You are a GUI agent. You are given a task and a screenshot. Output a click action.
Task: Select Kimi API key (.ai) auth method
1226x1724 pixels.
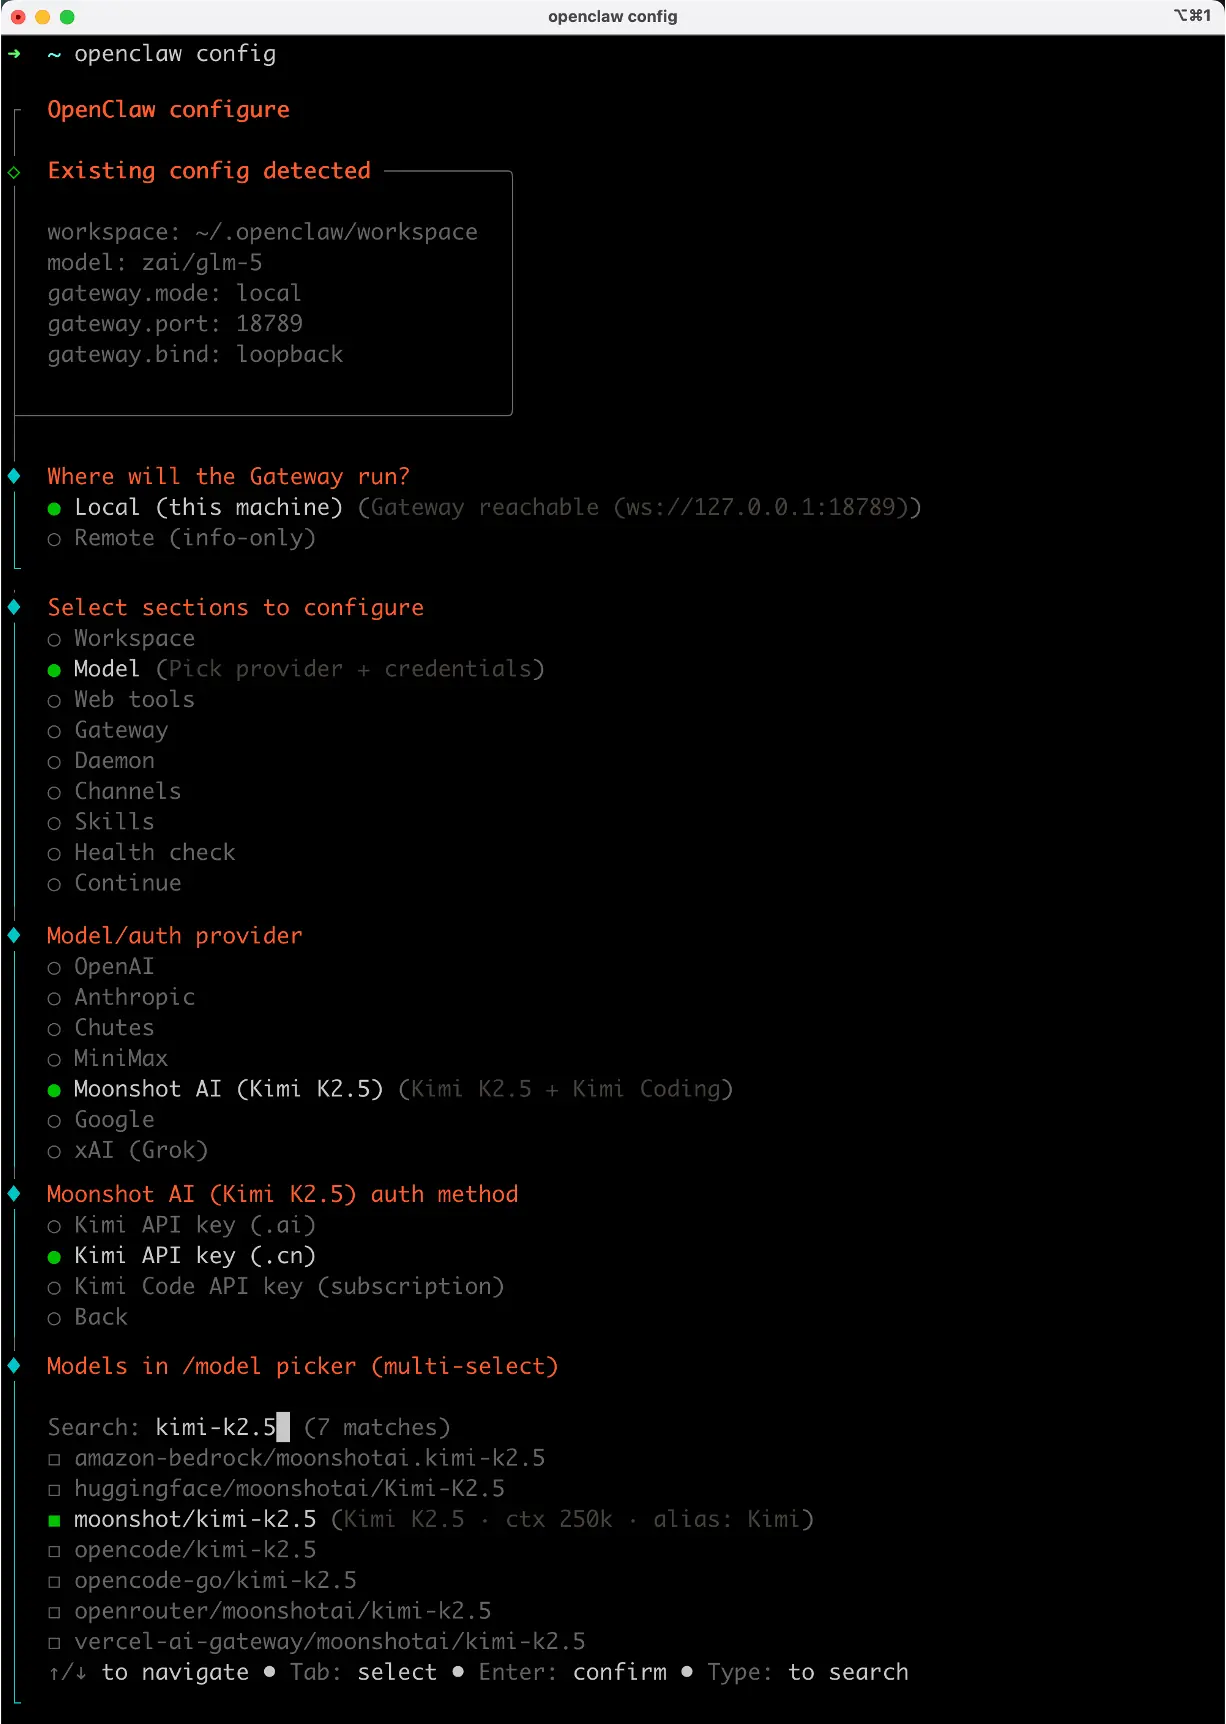(x=181, y=1225)
